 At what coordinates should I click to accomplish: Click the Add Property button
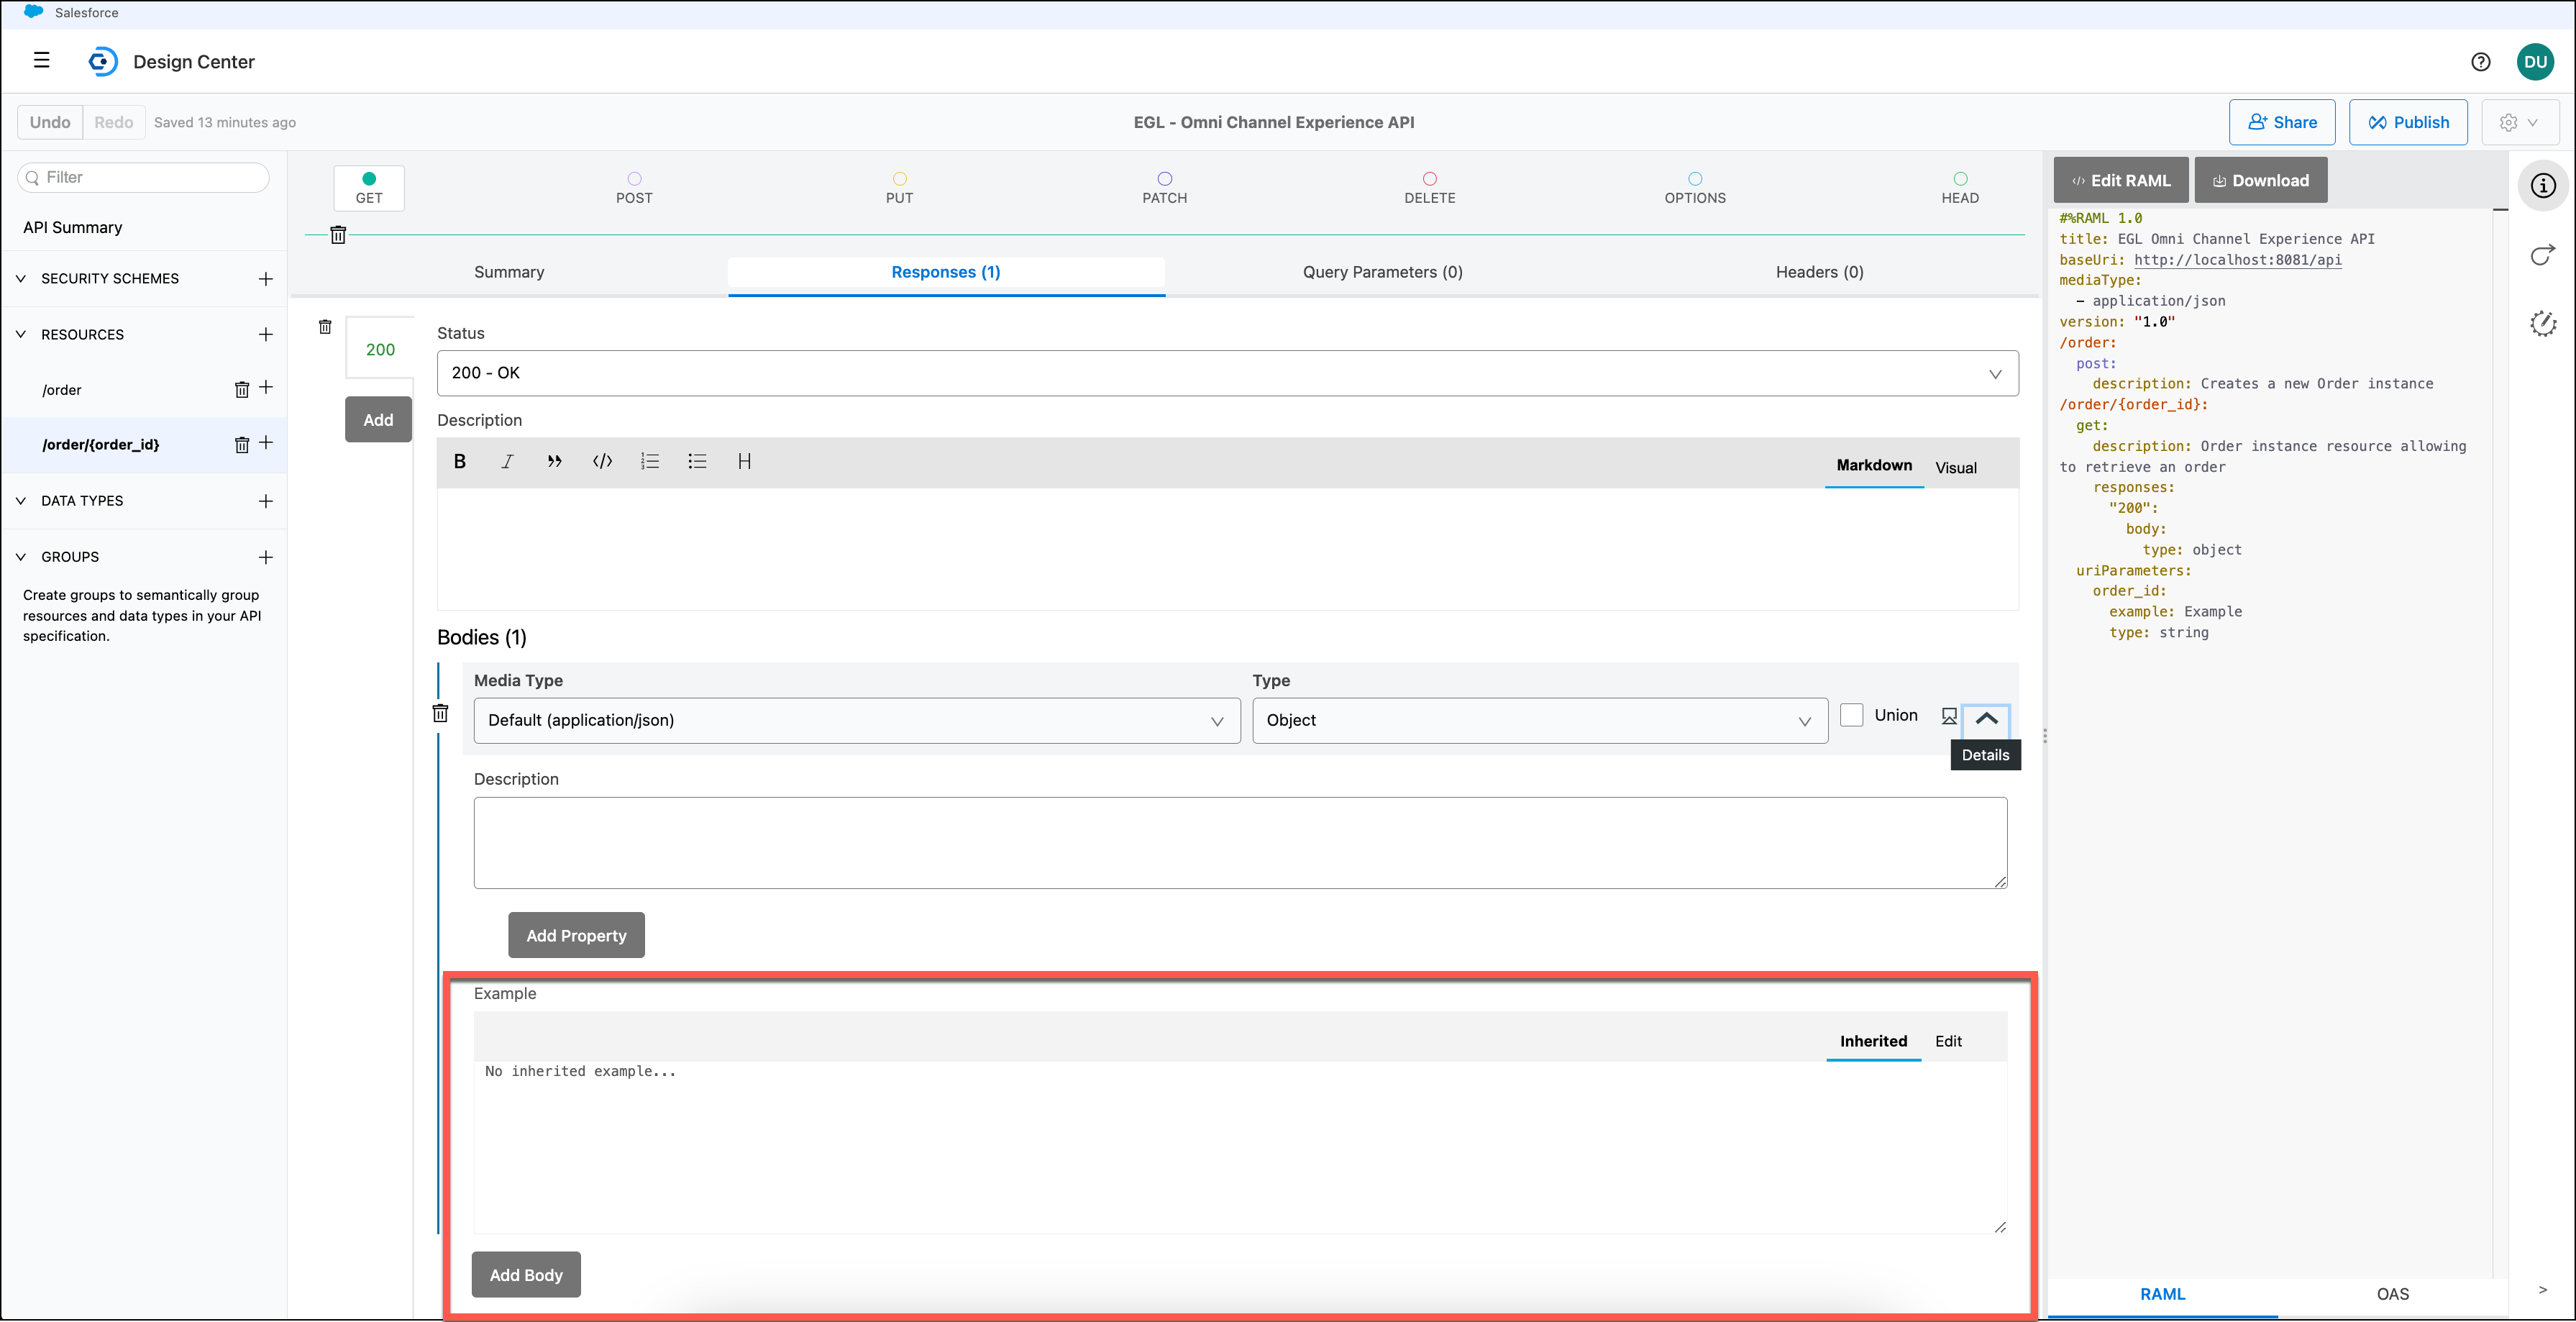coord(576,935)
